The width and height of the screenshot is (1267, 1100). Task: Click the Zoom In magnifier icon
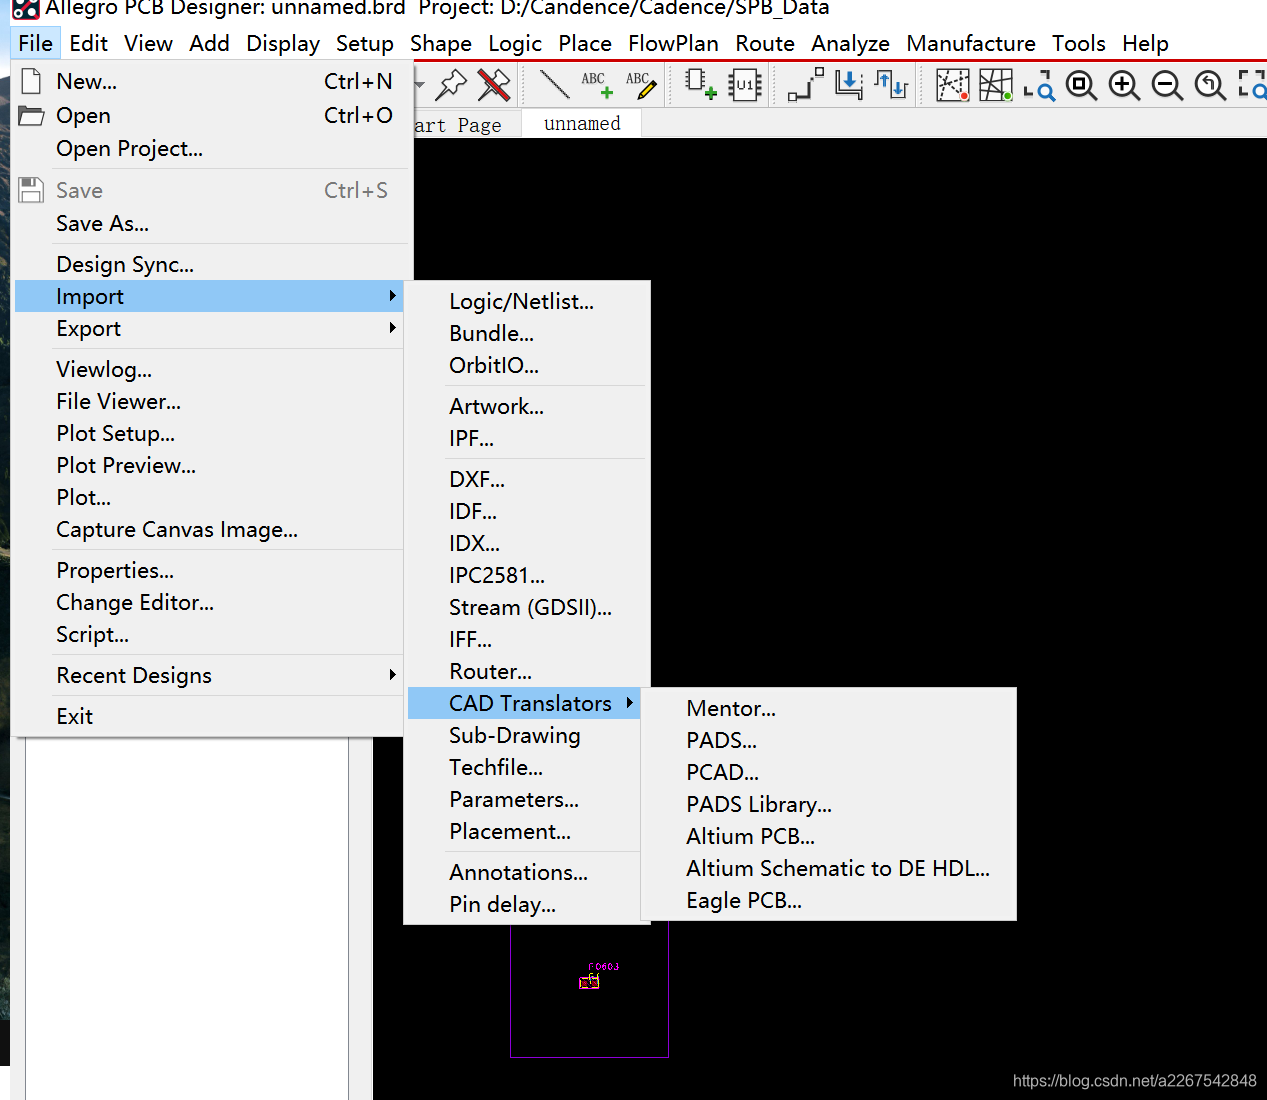pos(1124,85)
